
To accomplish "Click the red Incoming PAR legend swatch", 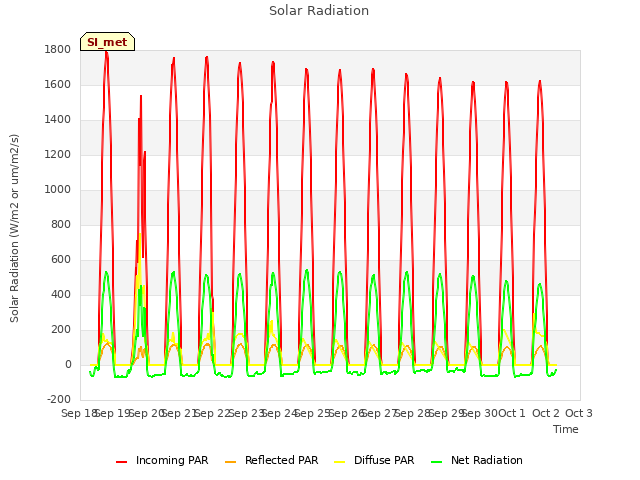I will click(122, 461).
